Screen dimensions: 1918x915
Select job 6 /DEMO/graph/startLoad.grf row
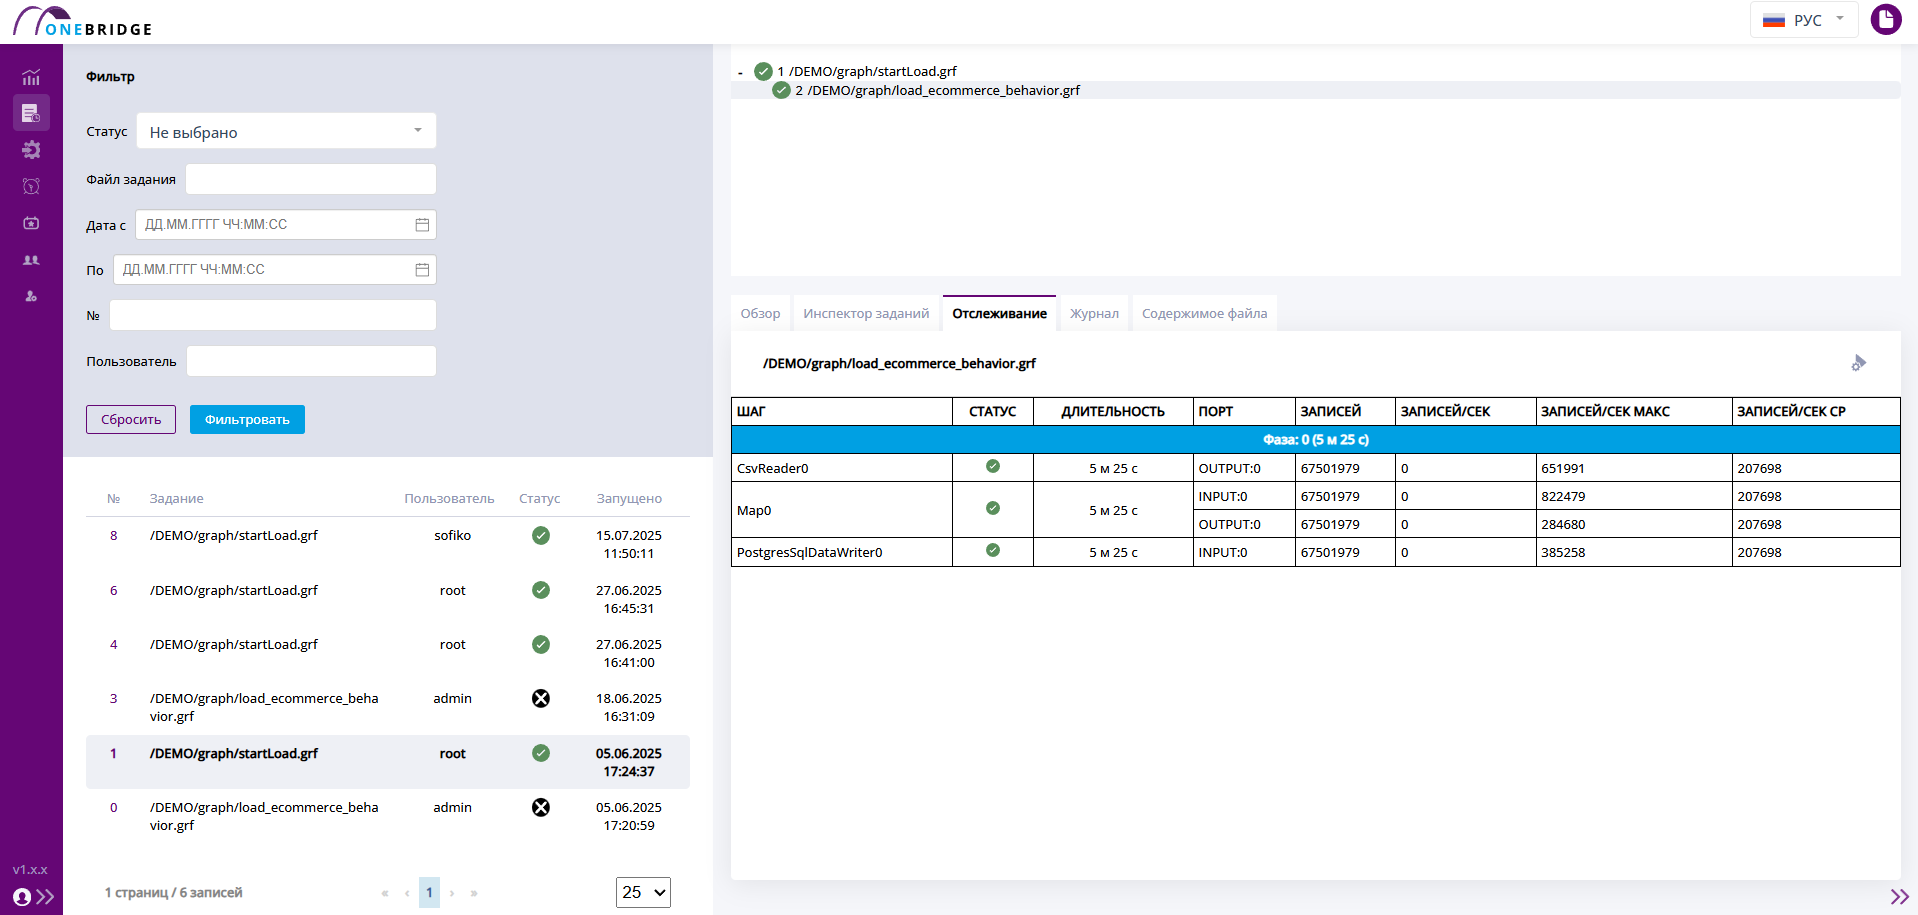(388, 599)
